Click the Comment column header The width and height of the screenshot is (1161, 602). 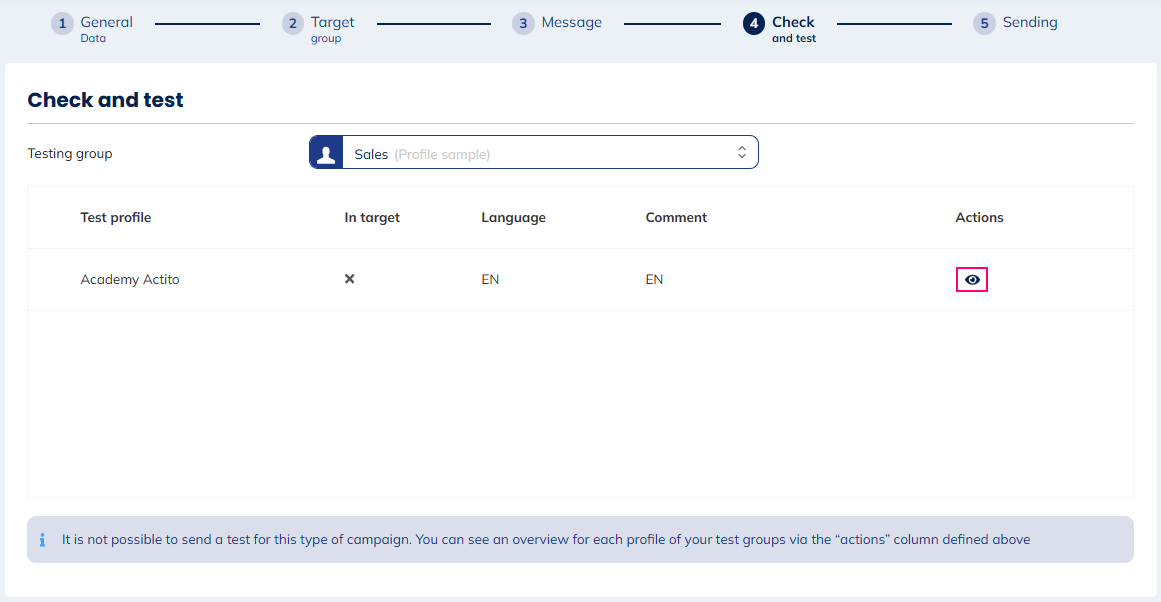[x=676, y=218]
